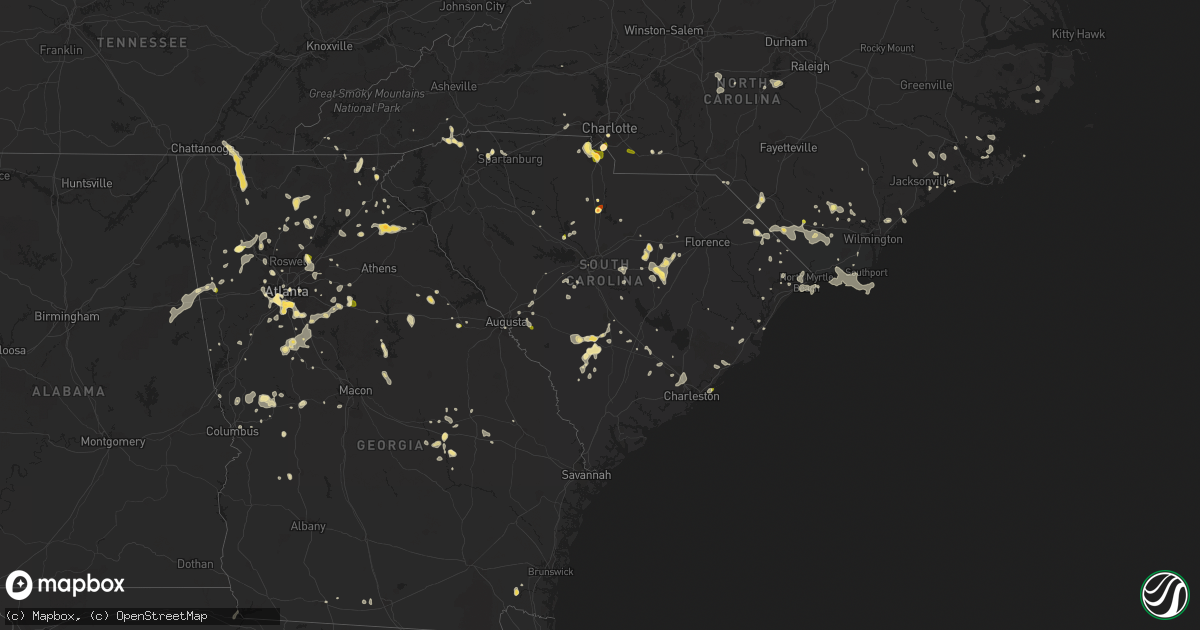Viewport: 1200px width, 630px height.
Task: Click the Dothan city label
Action: (x=195, y=564)
